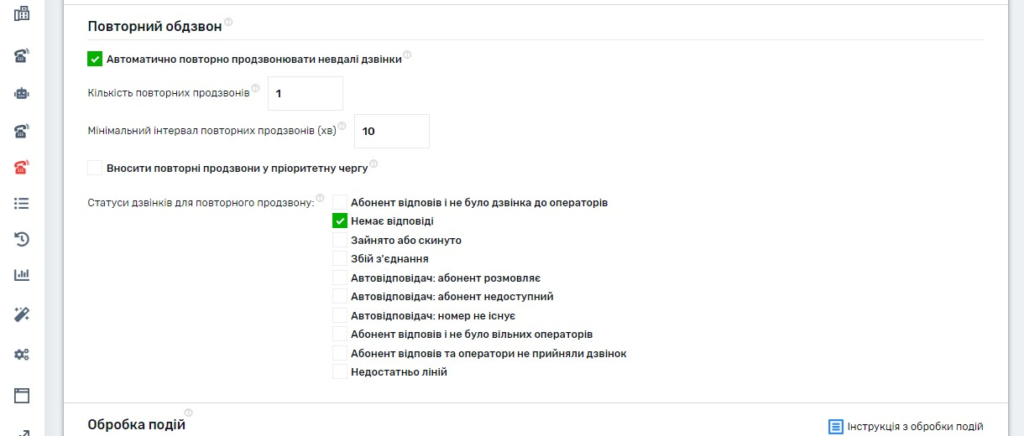Tick the "Збій з'єднання" checkbox
Image resolution: width=1024 pixels, height=436 pixels.
(340, 259)
